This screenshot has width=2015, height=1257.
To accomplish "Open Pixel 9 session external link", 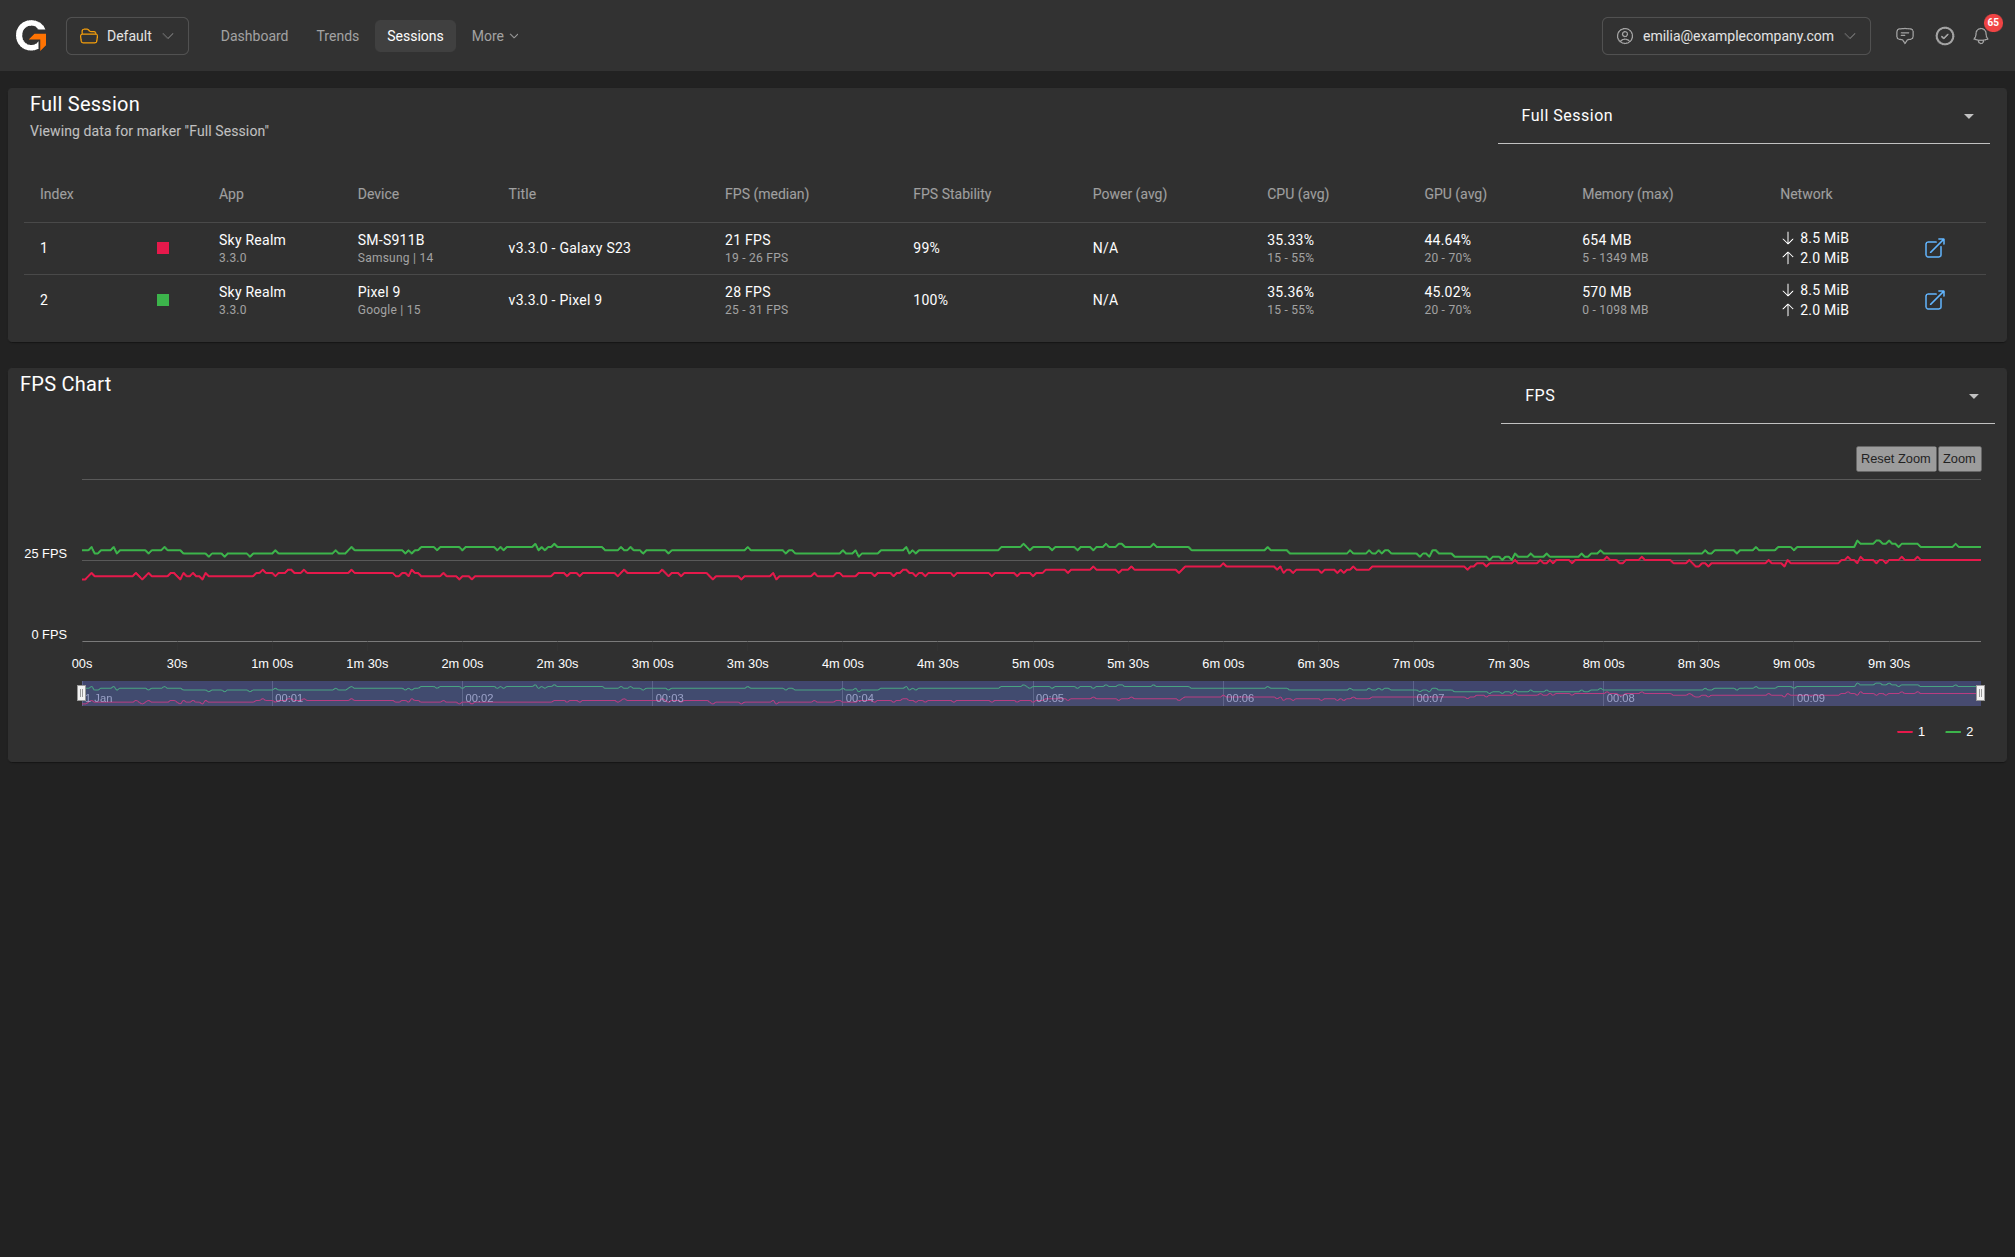I will [x=1934, y=300].
